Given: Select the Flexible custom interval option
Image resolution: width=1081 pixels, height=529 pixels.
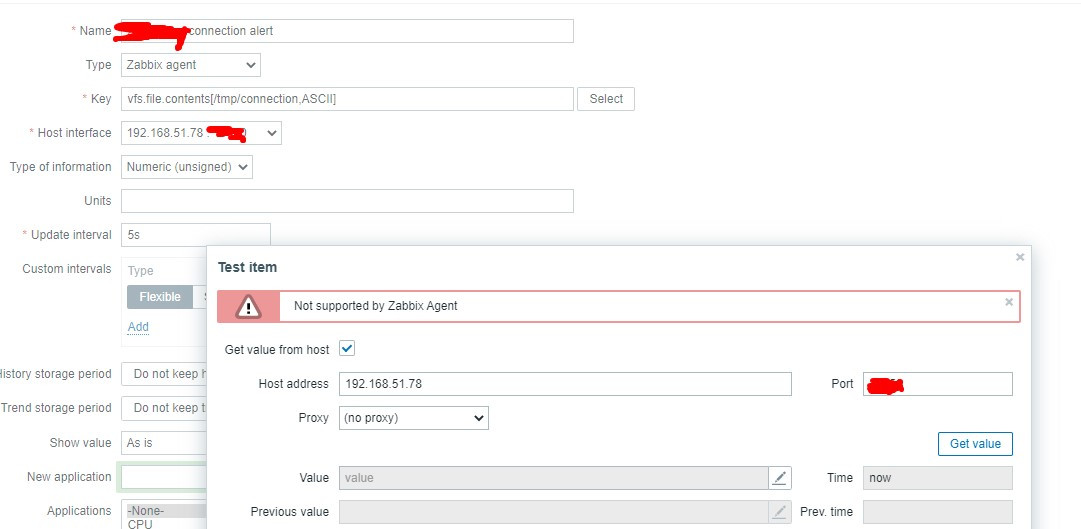Looking at the screenshot, I should tap(160, 297).
